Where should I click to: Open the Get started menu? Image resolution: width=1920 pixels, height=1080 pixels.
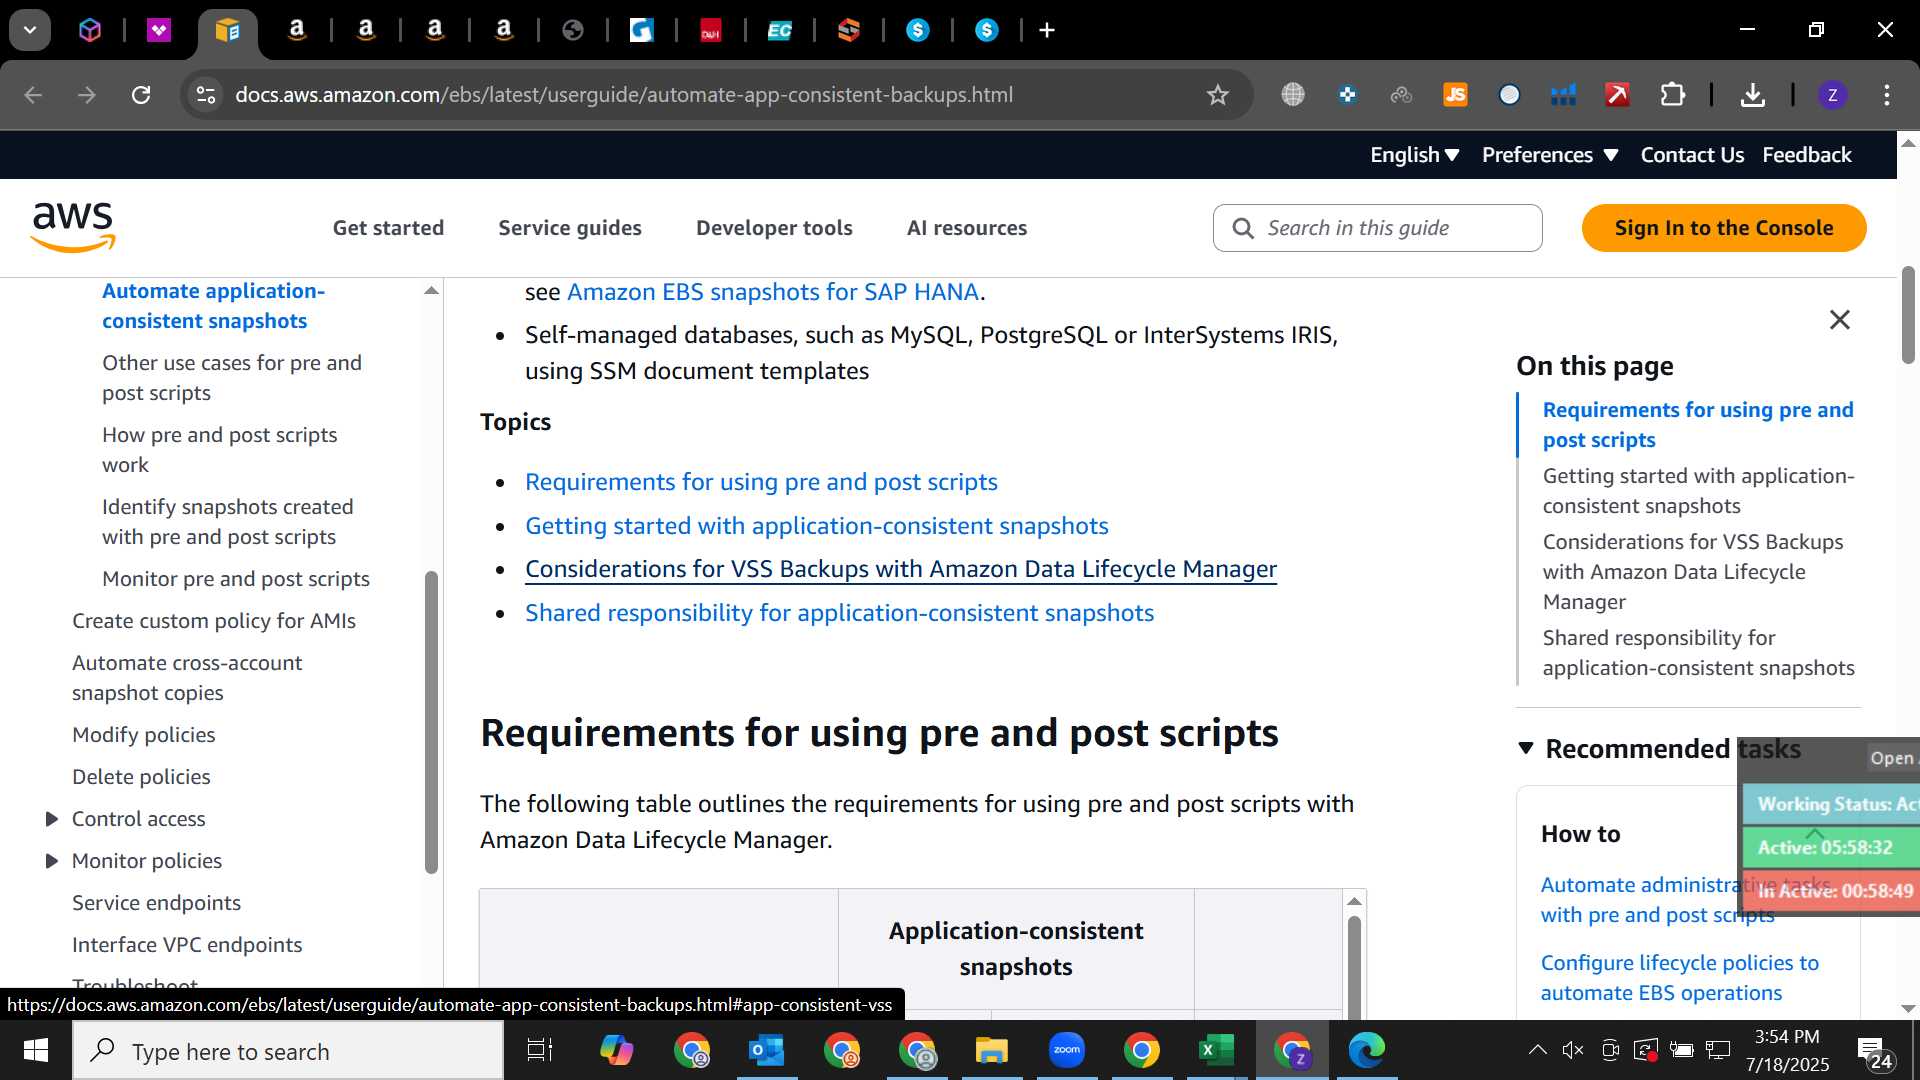(388, 228)
